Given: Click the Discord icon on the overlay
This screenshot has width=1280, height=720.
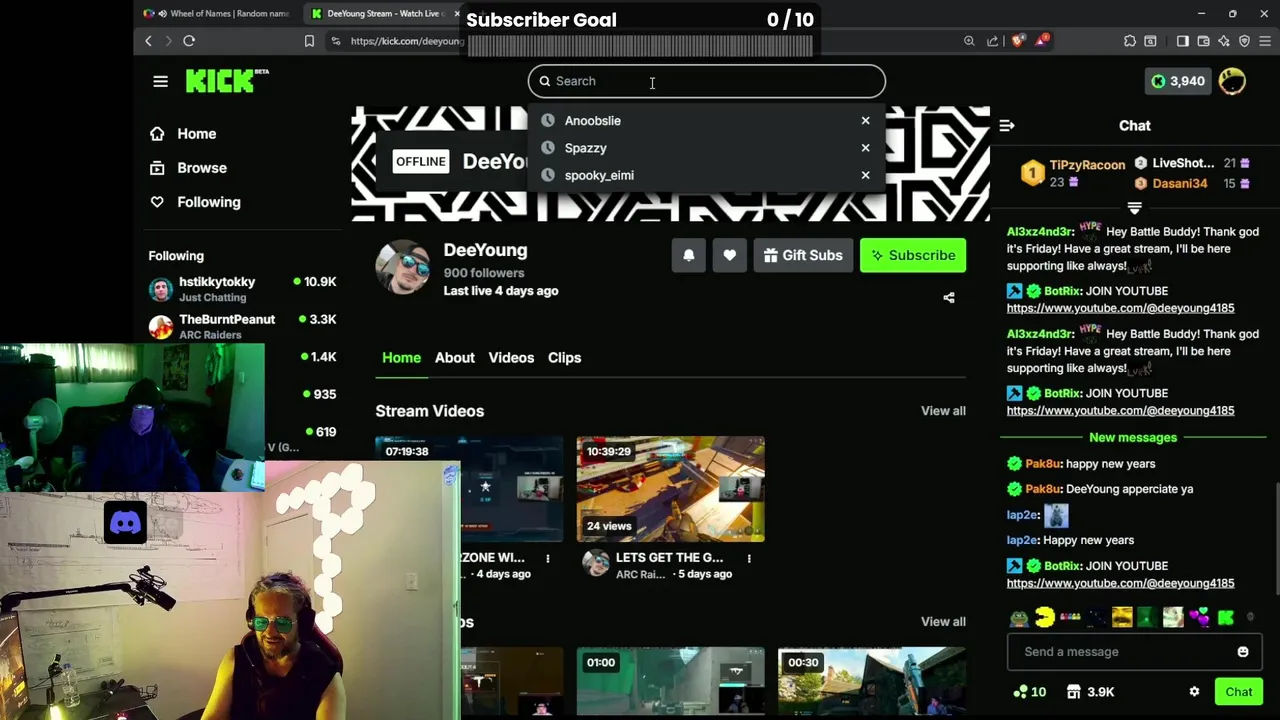Looking at the screenshot, I should pos(126,522).
